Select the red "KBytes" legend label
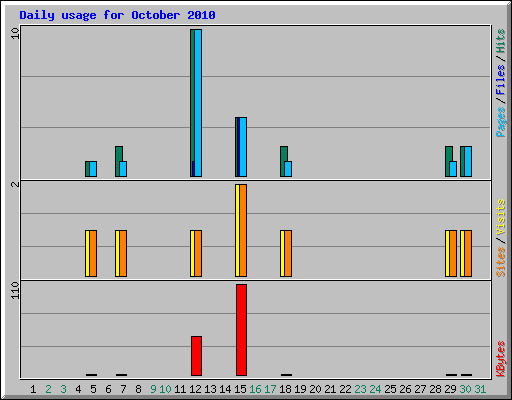This screenshot has width=512, height=400. point(501,359)
